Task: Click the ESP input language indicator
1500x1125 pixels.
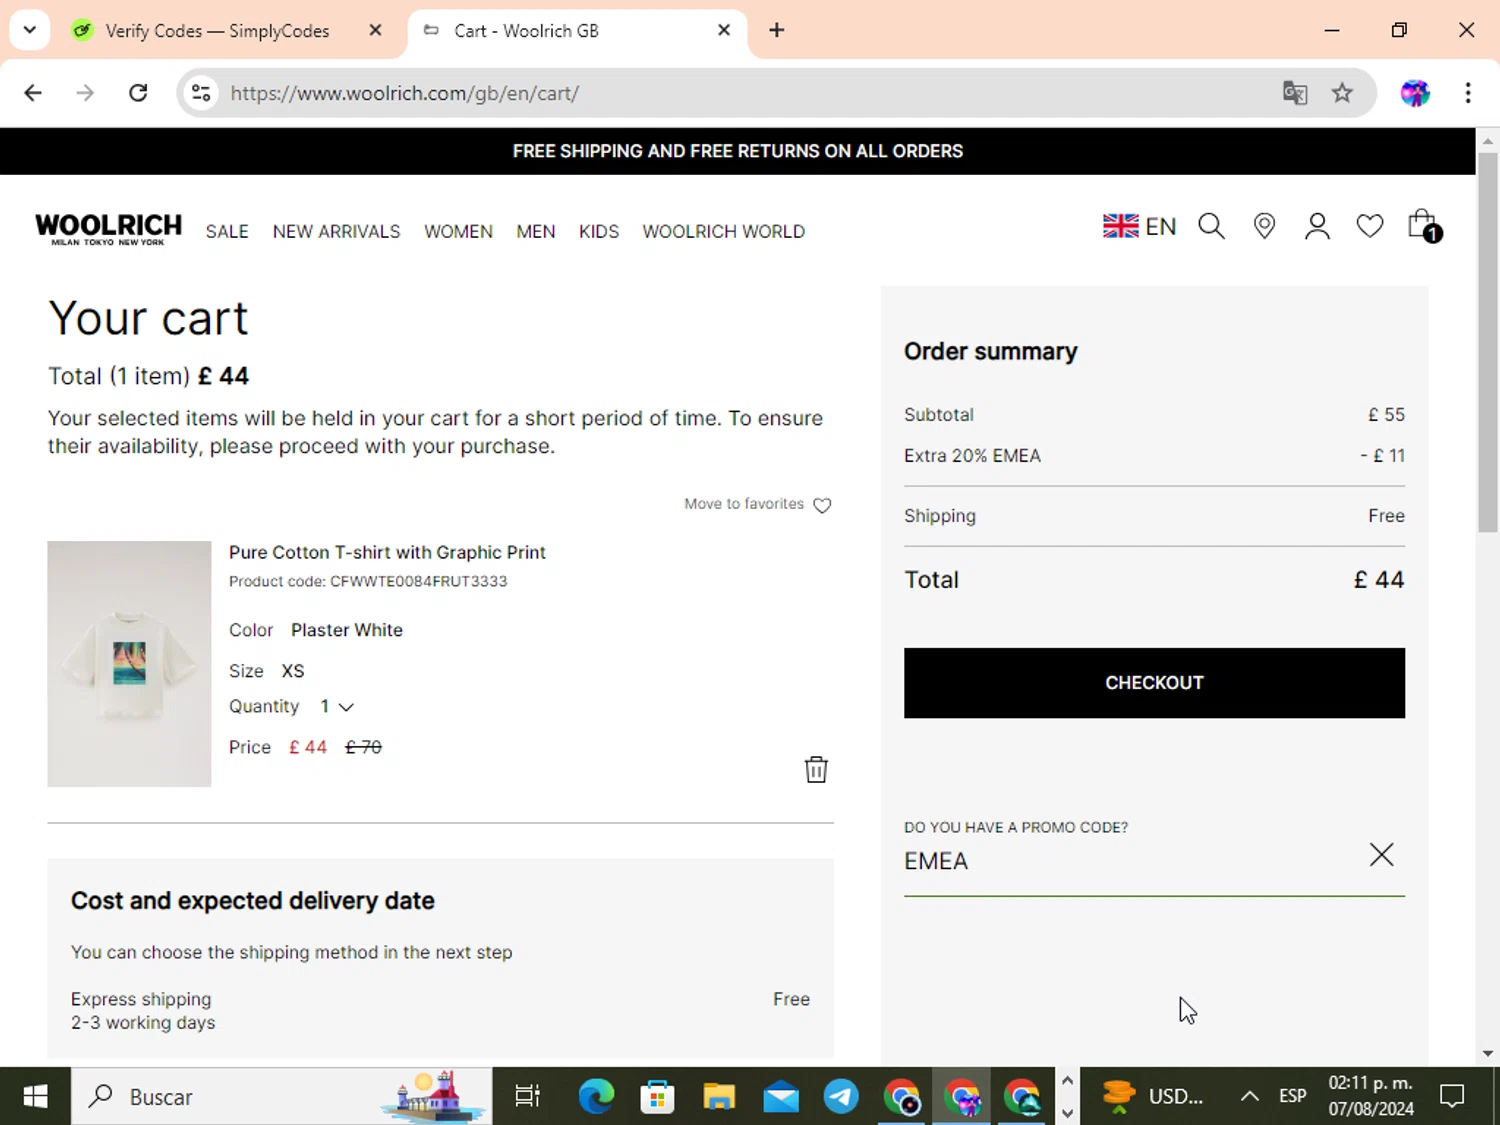Action: click(x=1292, y=1096)
